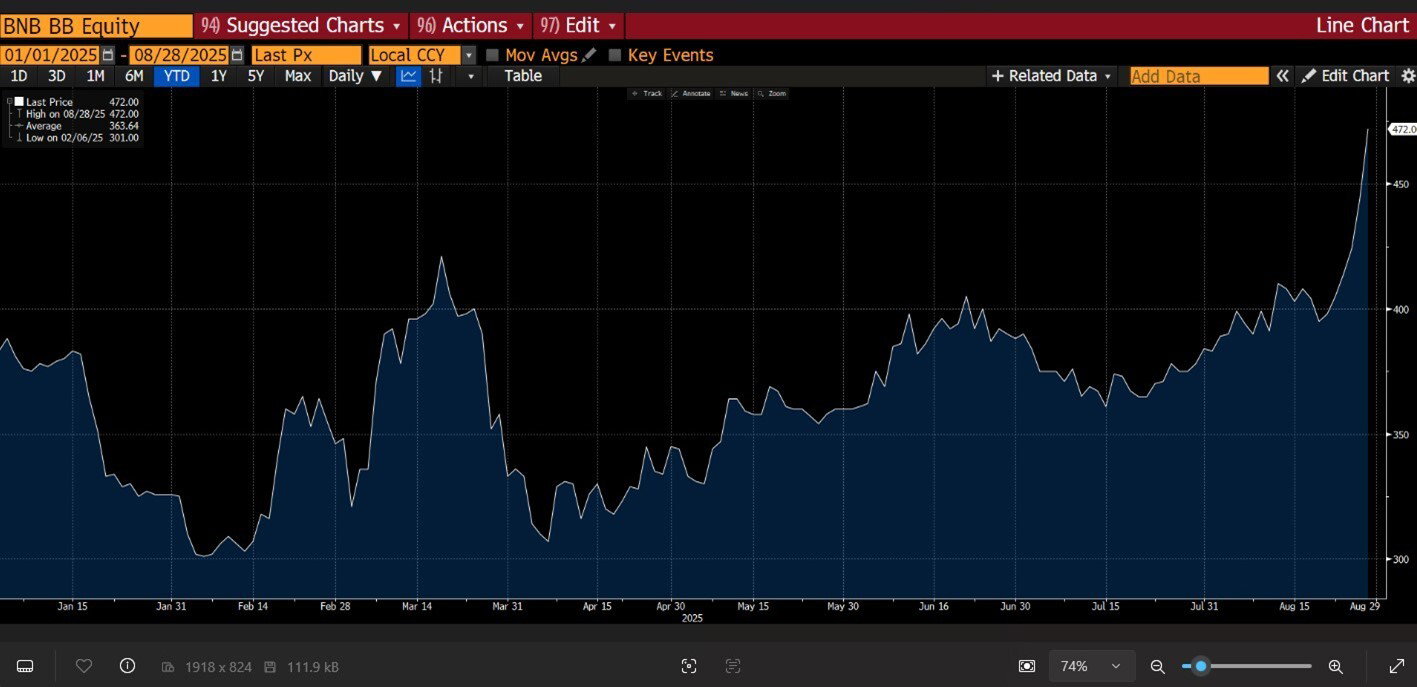Open the end date calendar picker

click(x=237, y=55)
